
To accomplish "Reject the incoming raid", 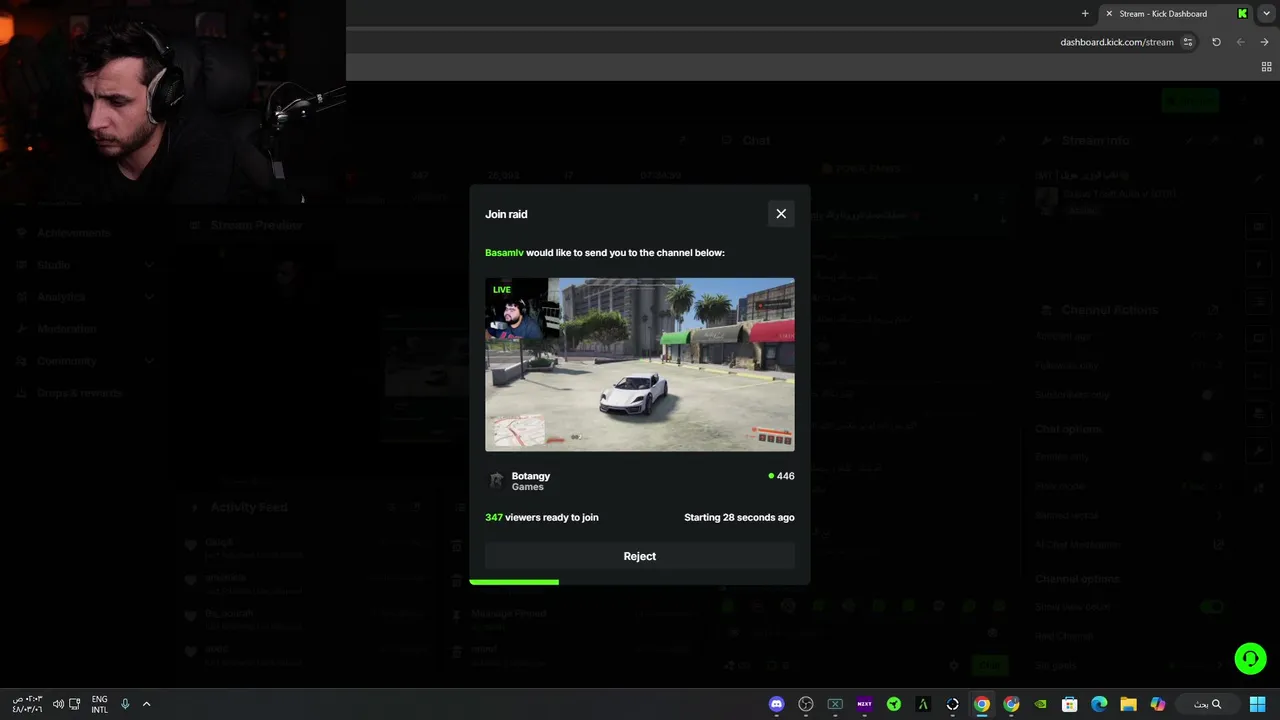I will 640,556.
